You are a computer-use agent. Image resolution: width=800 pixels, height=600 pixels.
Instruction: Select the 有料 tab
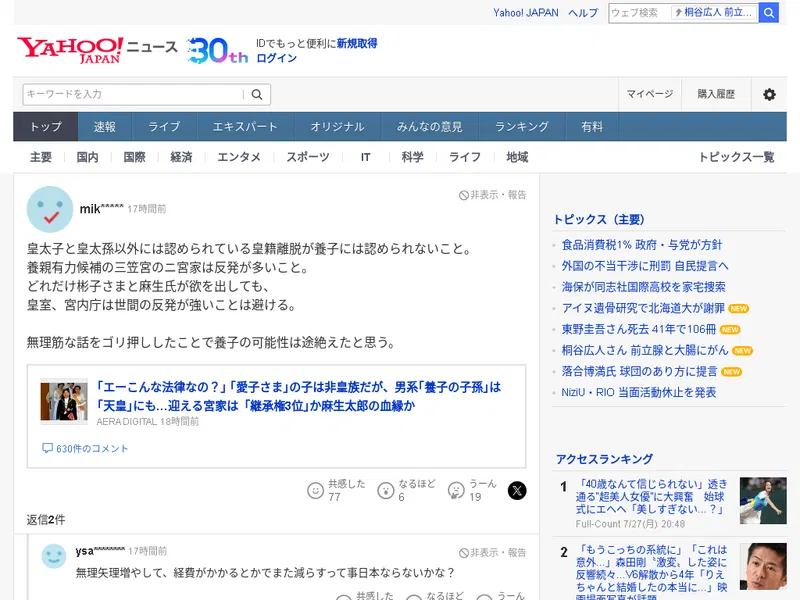[592, 127]
